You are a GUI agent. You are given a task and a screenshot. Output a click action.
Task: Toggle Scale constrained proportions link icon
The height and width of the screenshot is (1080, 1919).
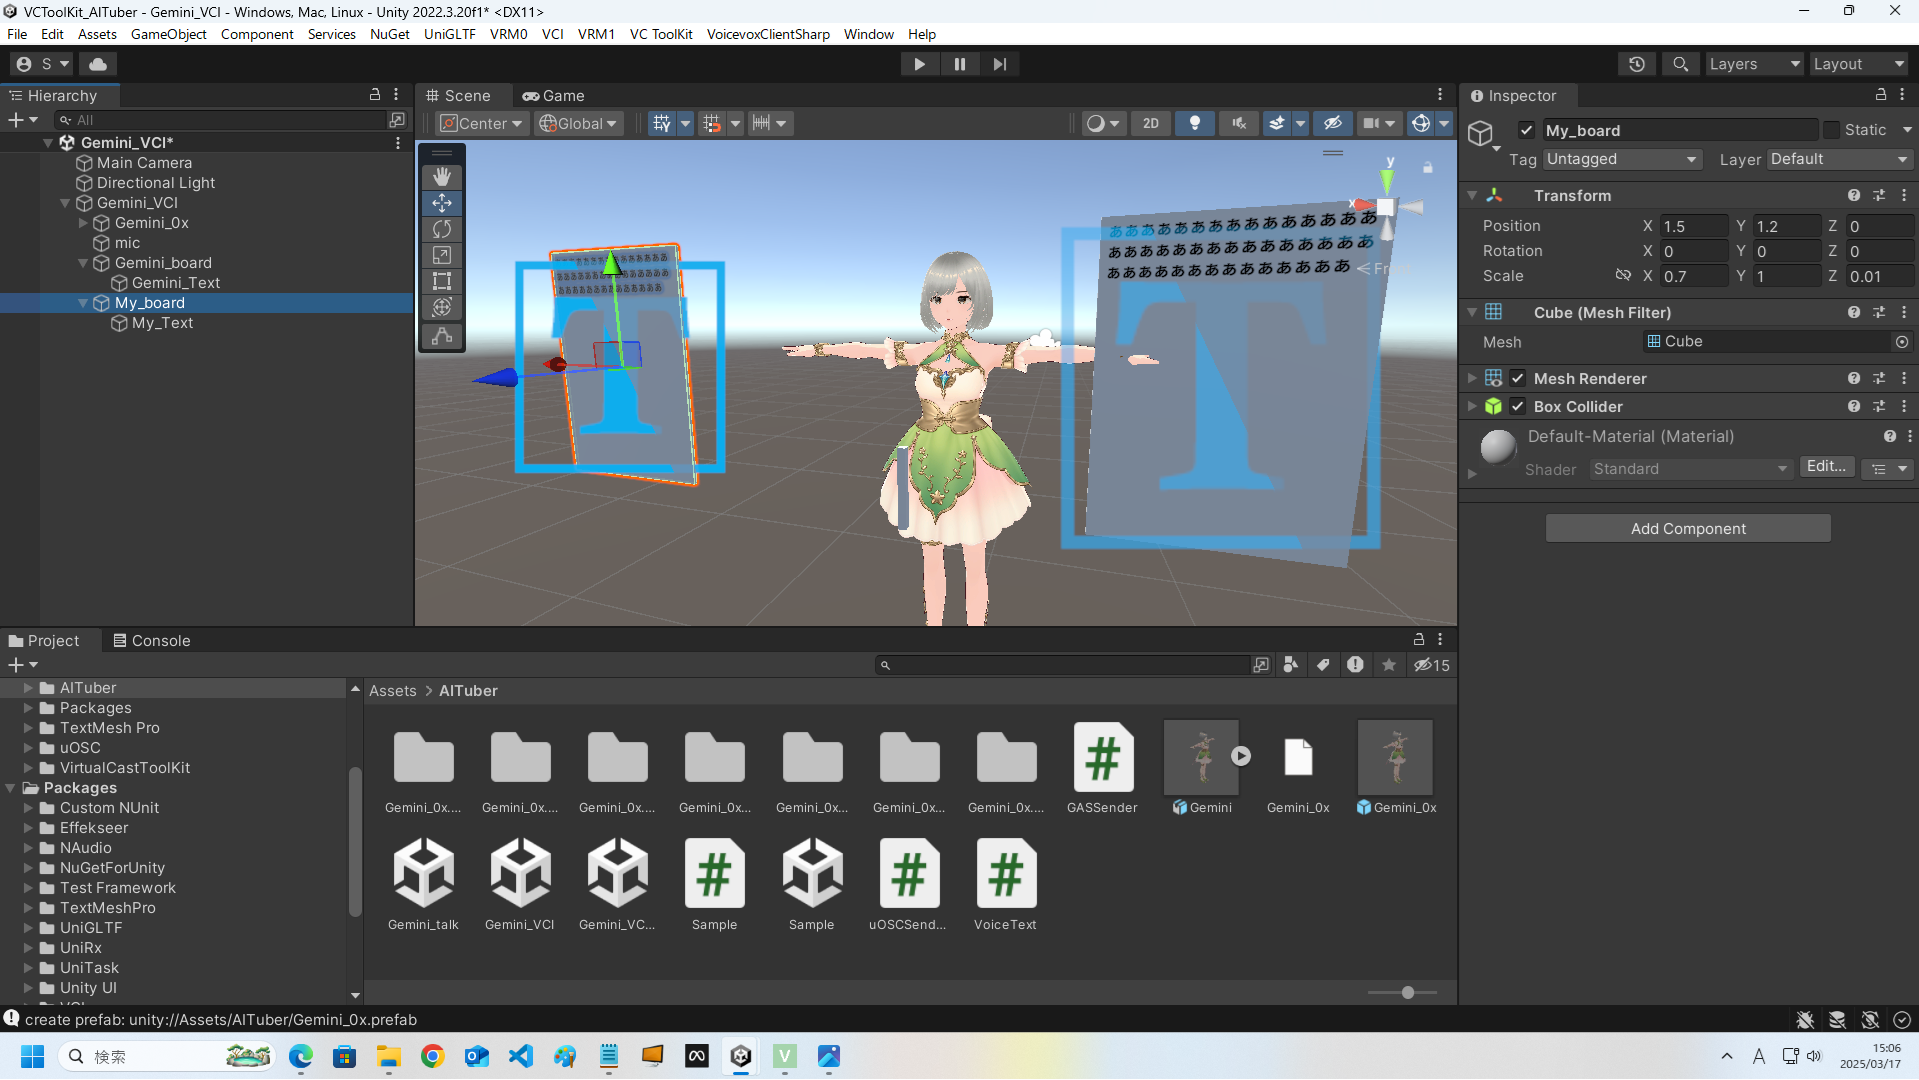click(x=1623, y=275)
